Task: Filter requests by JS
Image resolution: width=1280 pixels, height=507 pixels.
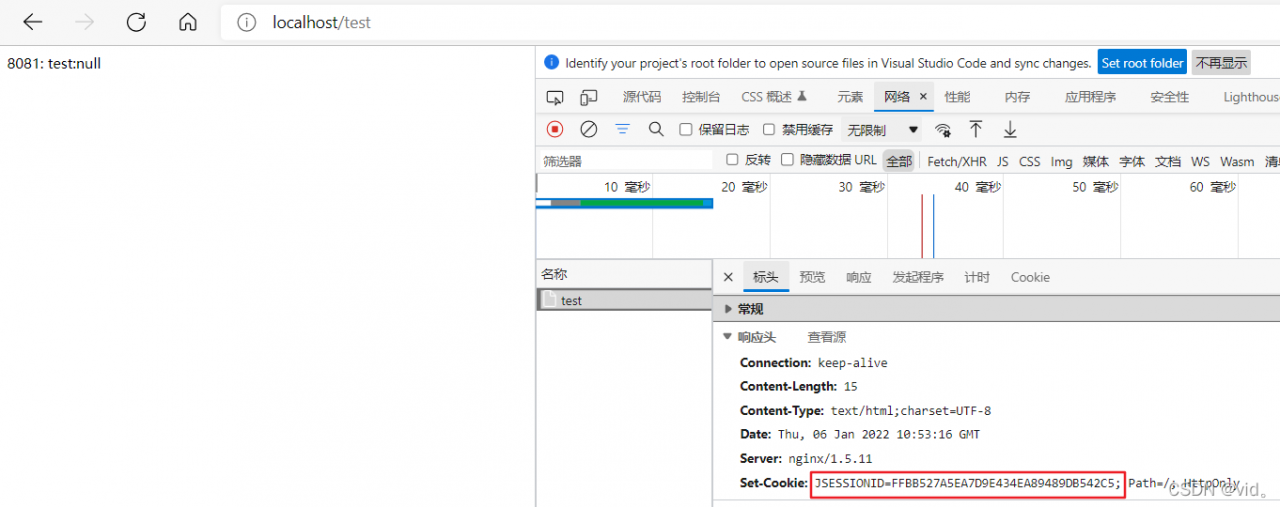Action: coord(1002,161)
